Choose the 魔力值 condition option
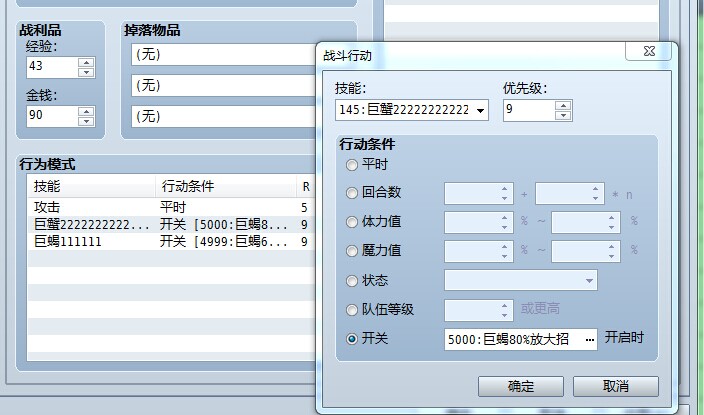The height and width of the screenshot is (415, 704). coord(352,251)
